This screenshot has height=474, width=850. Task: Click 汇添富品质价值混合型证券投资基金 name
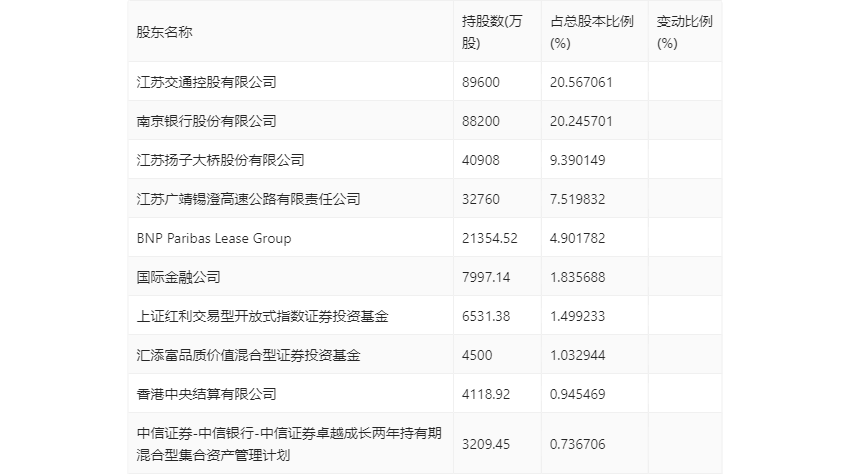[x=248, y=355]
